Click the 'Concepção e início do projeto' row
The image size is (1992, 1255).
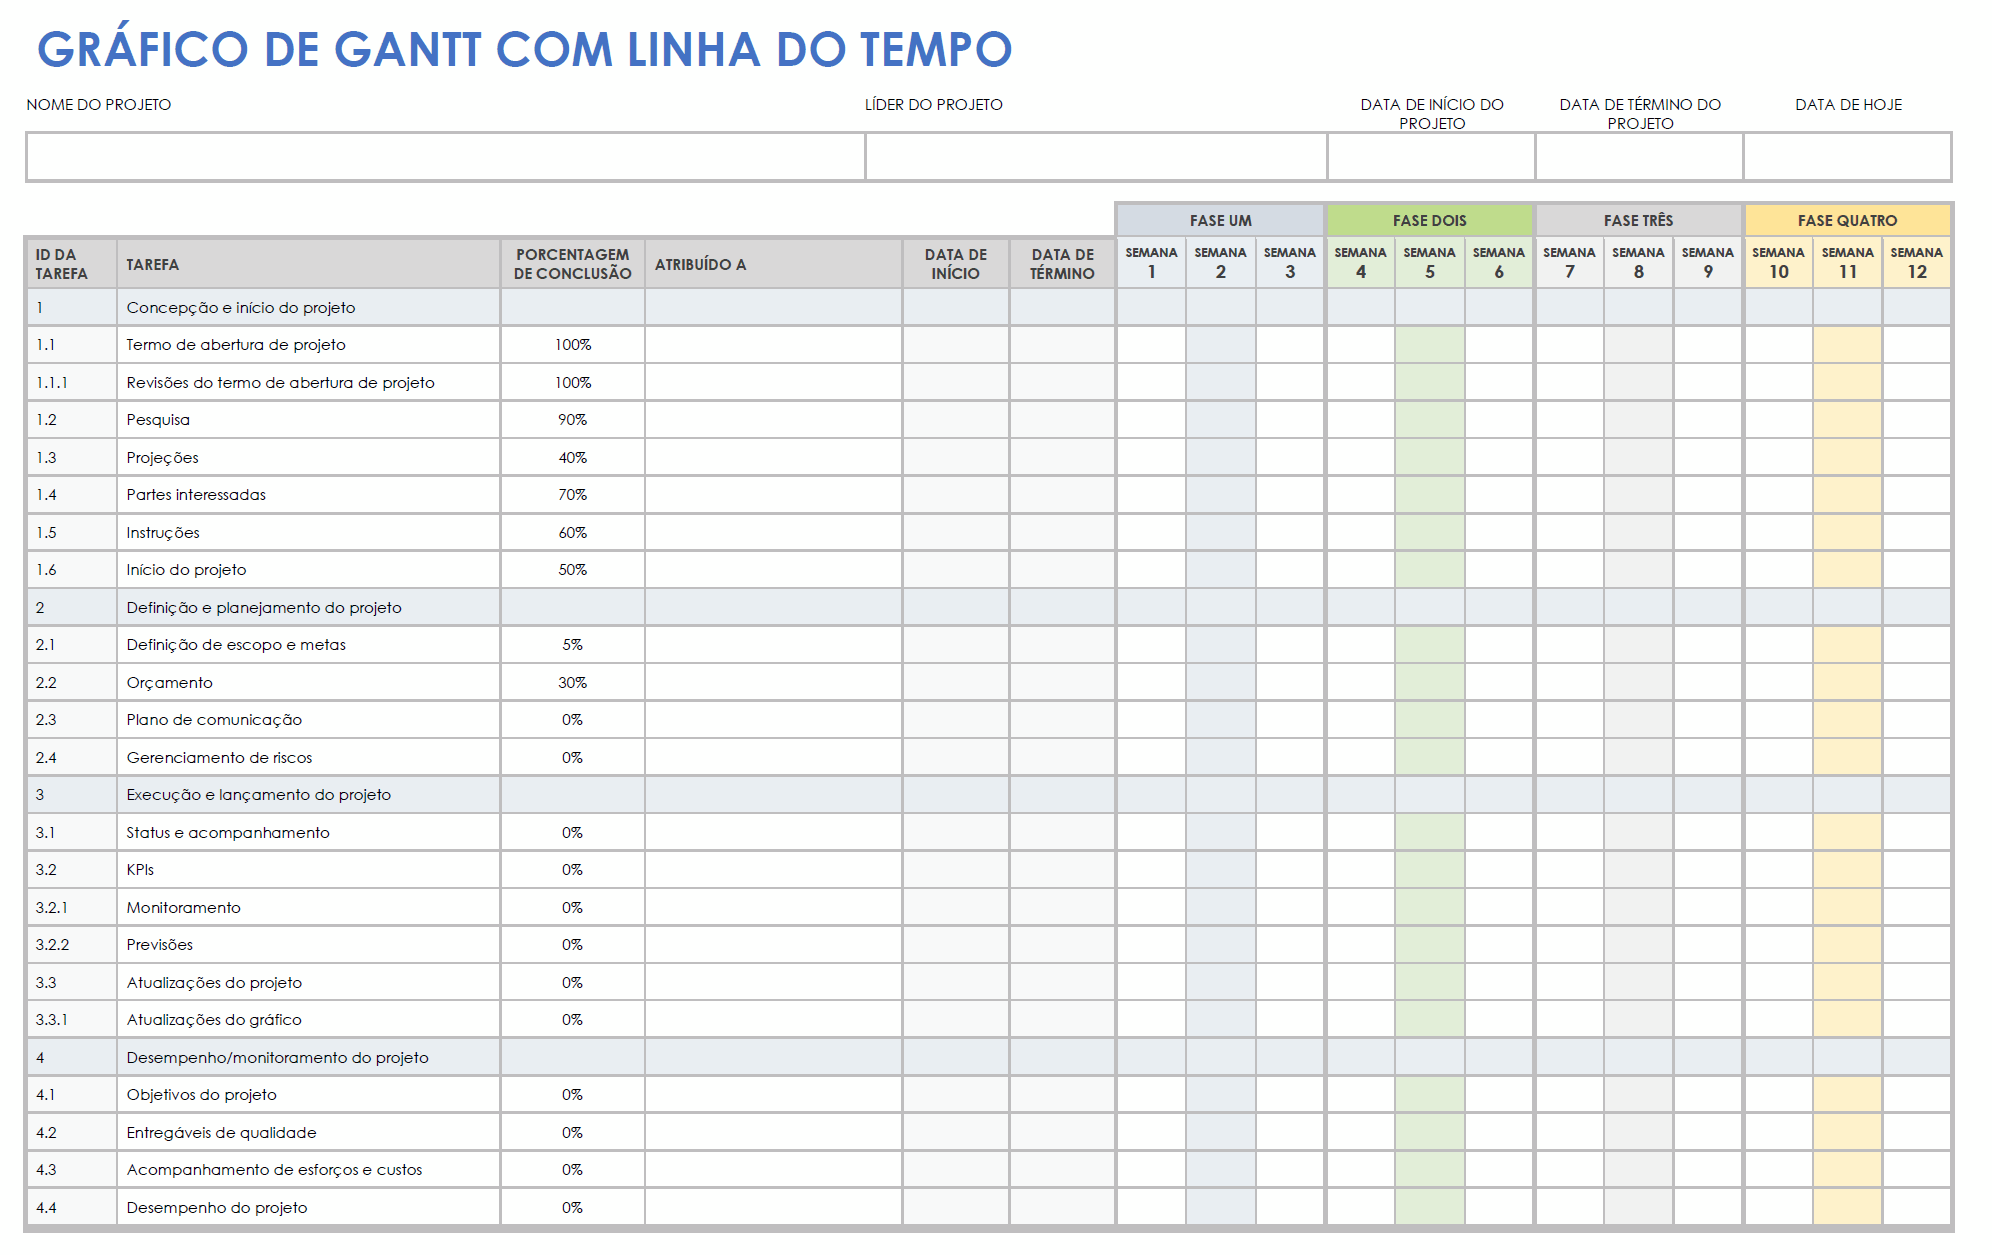988,307
